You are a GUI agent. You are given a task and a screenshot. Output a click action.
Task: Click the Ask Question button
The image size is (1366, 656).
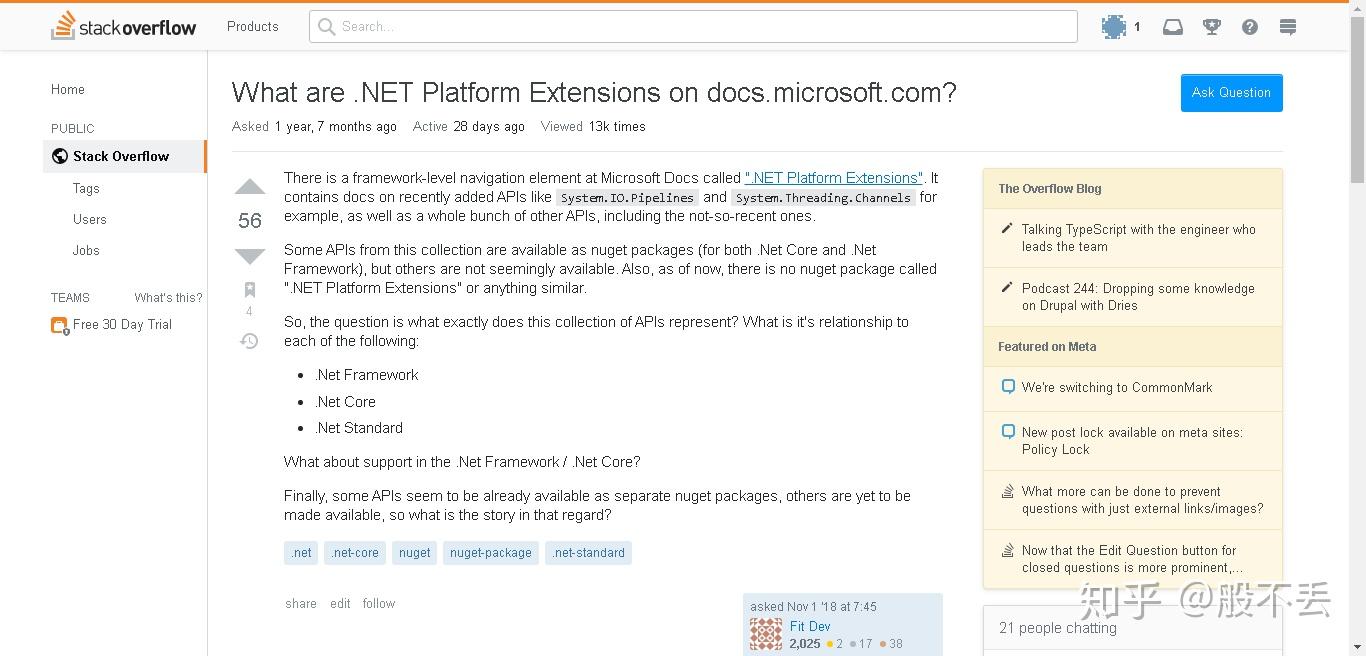(x=1231, y=93)
